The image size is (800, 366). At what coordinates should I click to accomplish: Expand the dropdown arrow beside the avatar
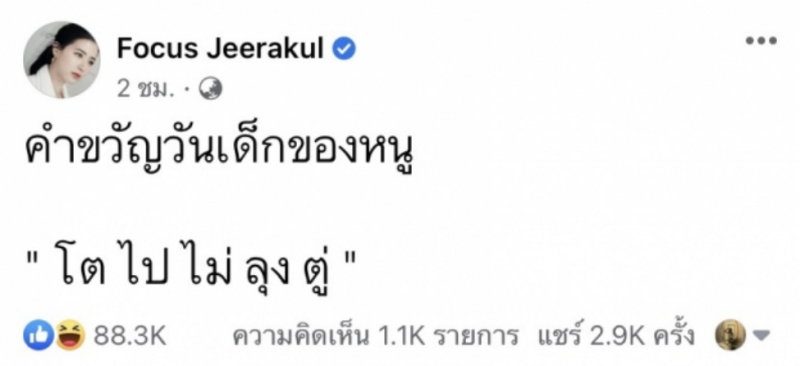[x=761, y=335]
